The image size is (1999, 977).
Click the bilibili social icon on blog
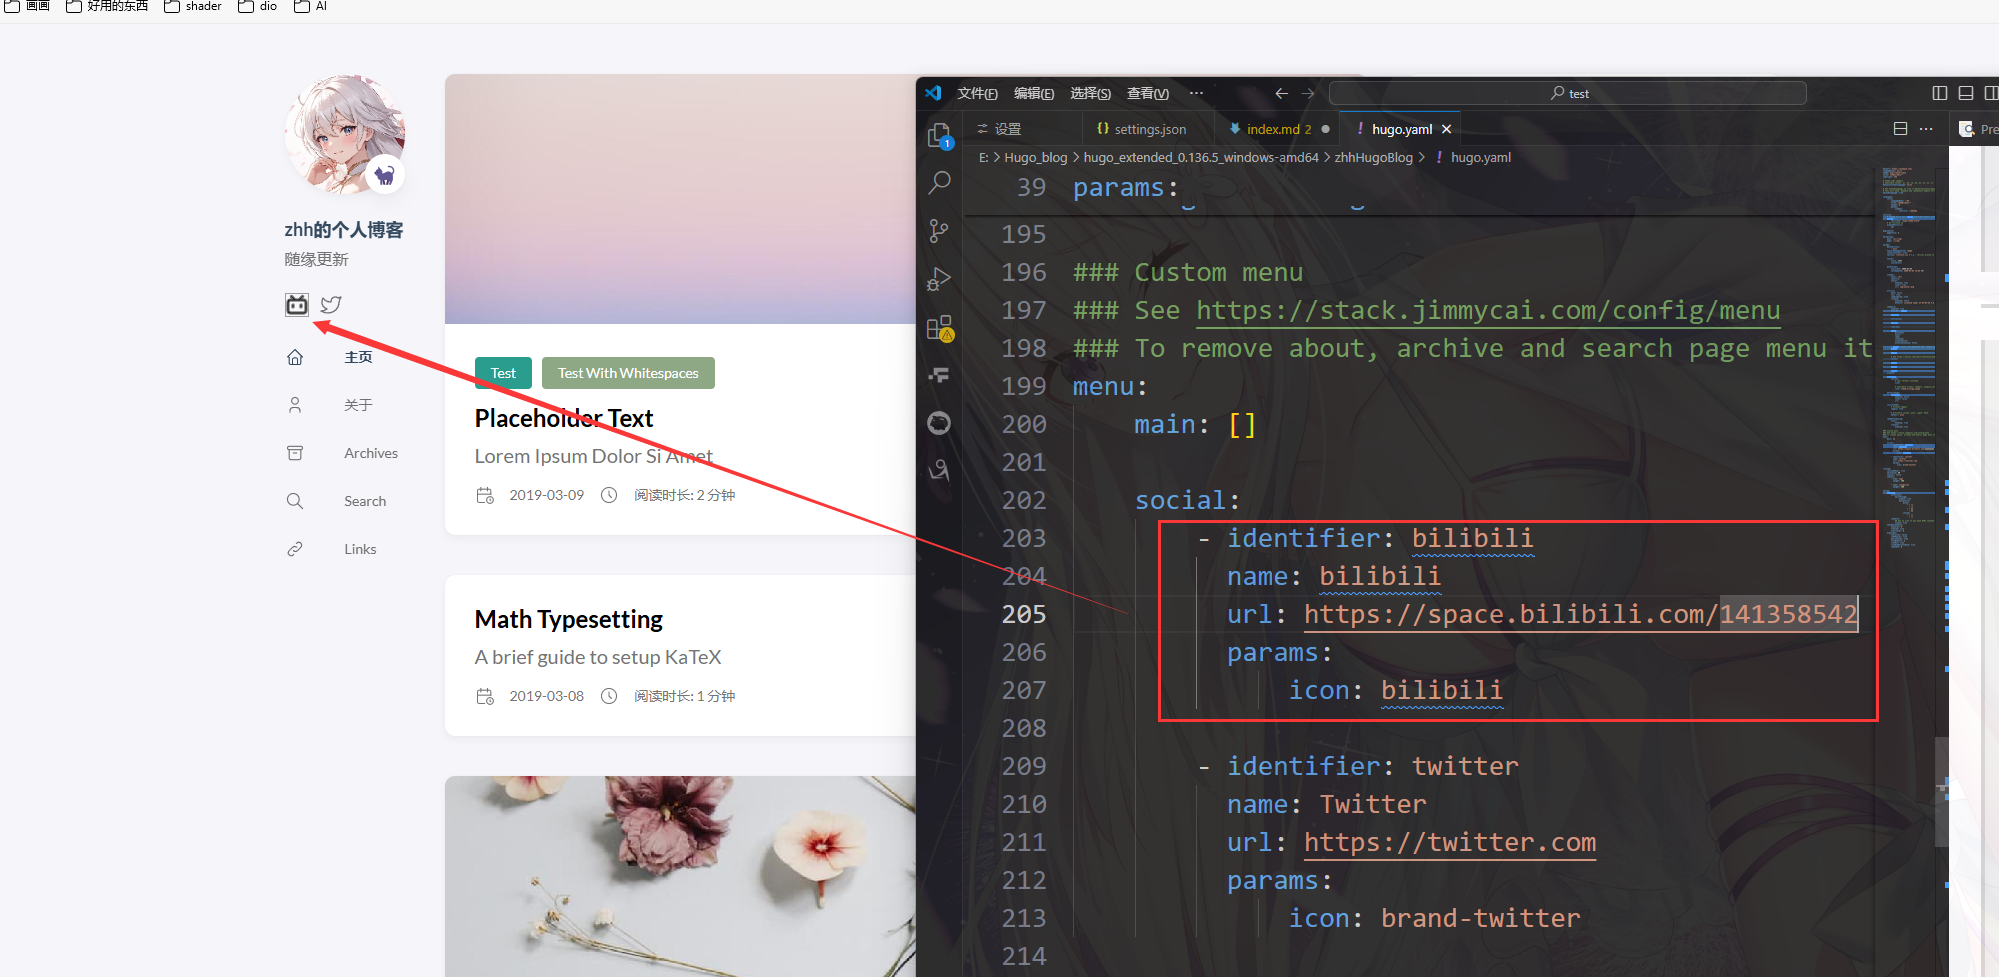click(x=297, y=305)
